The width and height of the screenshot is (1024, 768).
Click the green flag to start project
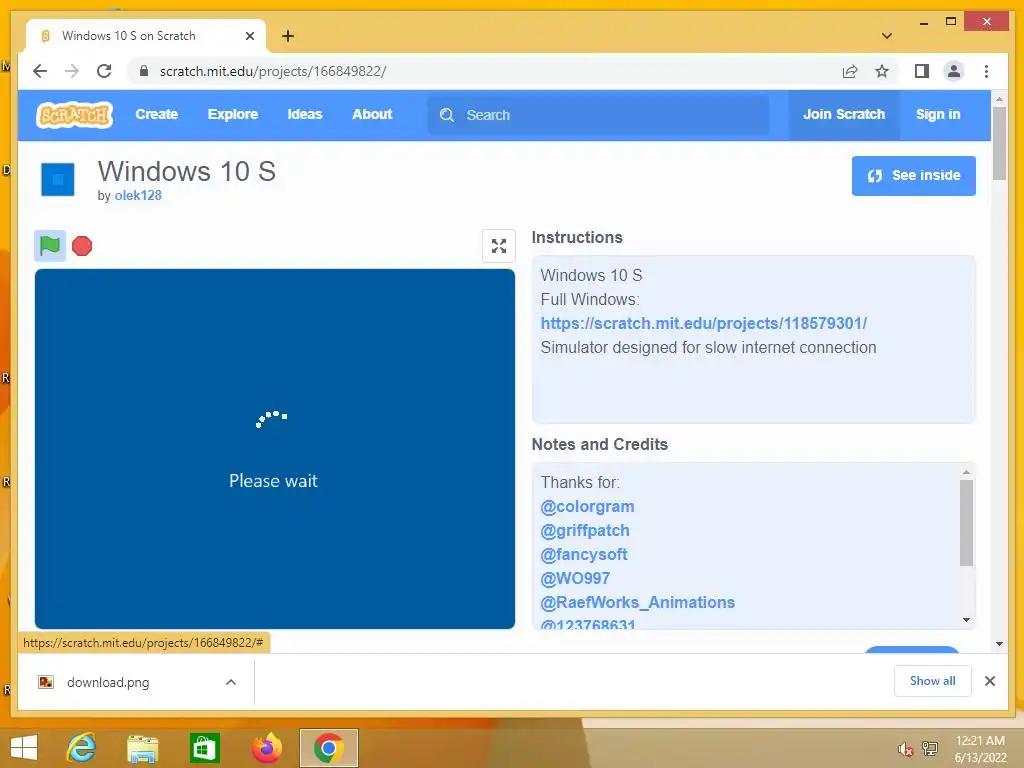pos(50,246)
